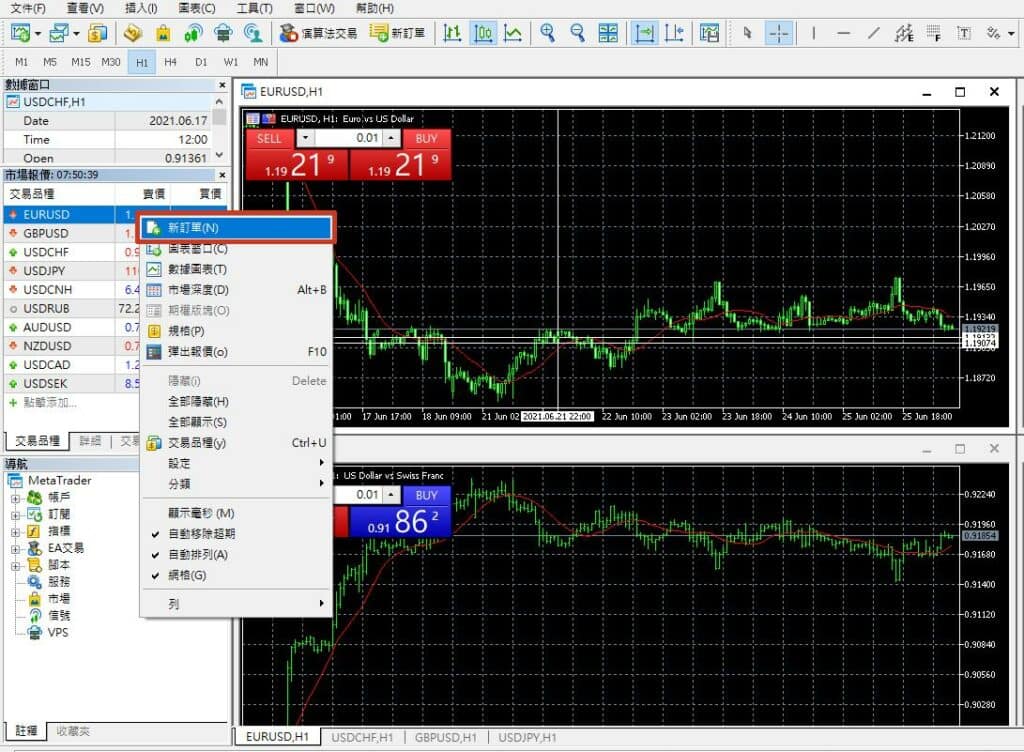The width and height of the screenshot is (1024, 752).
Task: Select the text label tool
Action: click(x=964, y=33)
